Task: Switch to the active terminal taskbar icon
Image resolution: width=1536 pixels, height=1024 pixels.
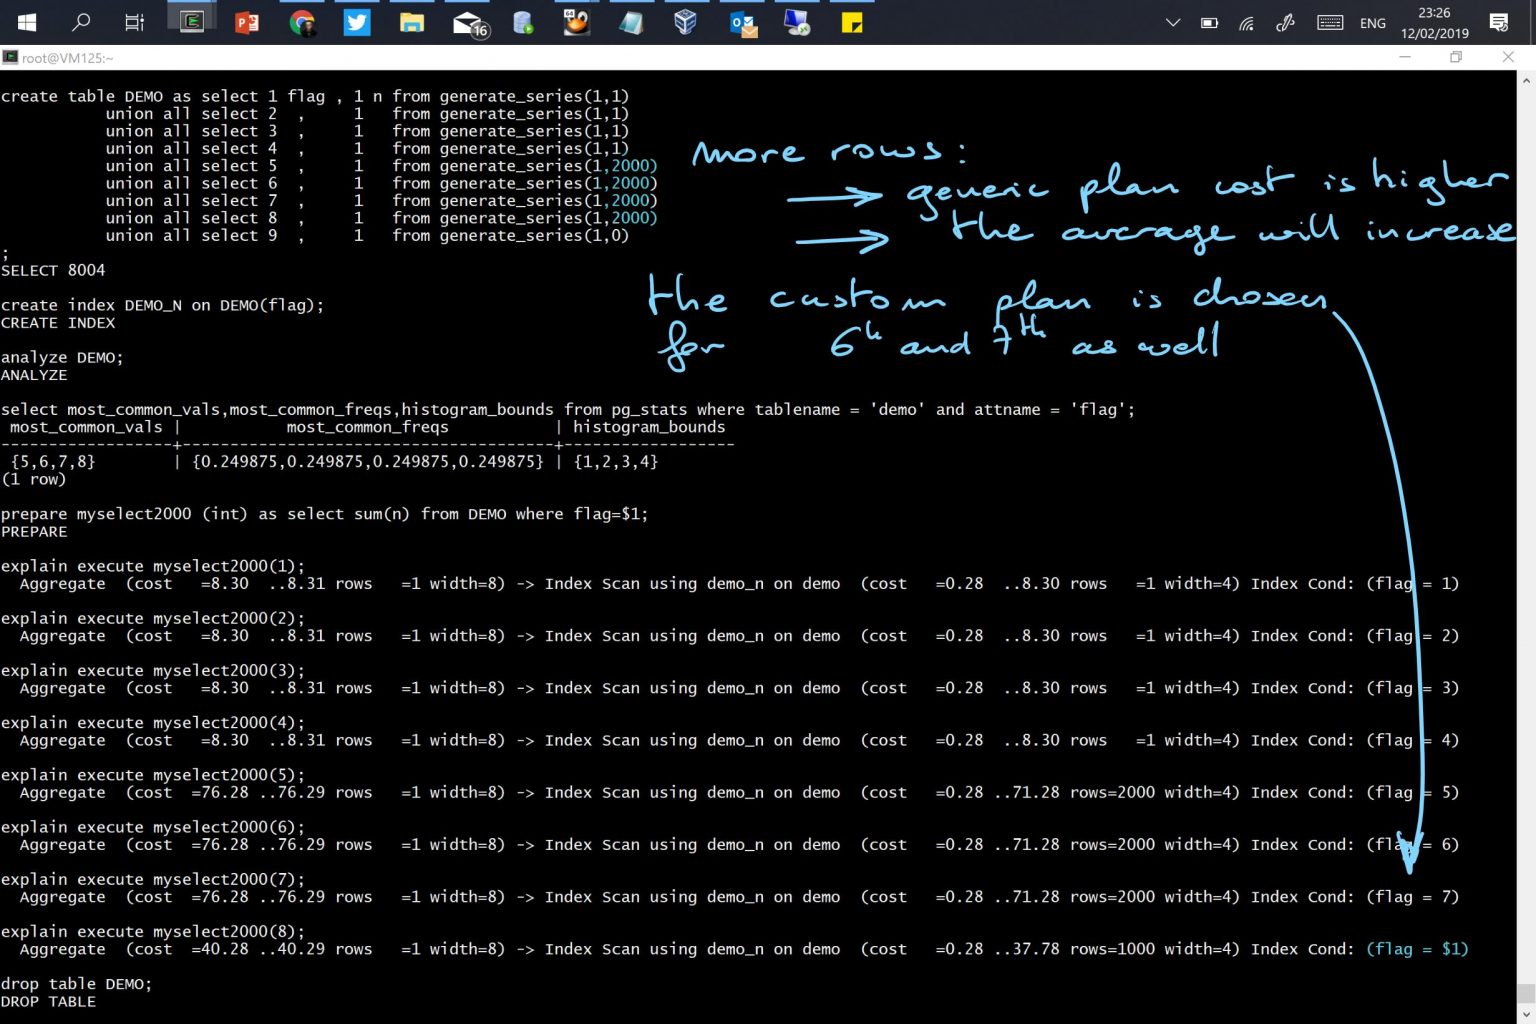Action: point(192,22)
